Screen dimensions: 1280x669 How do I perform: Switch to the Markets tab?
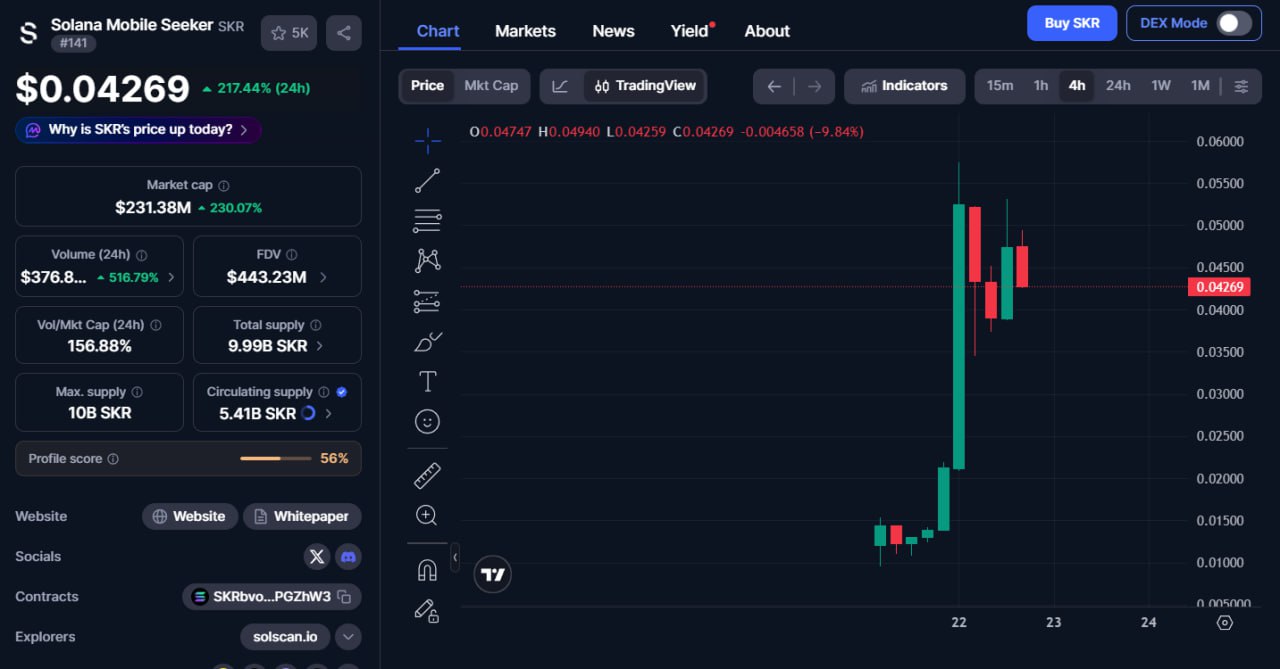pos(525,31)
